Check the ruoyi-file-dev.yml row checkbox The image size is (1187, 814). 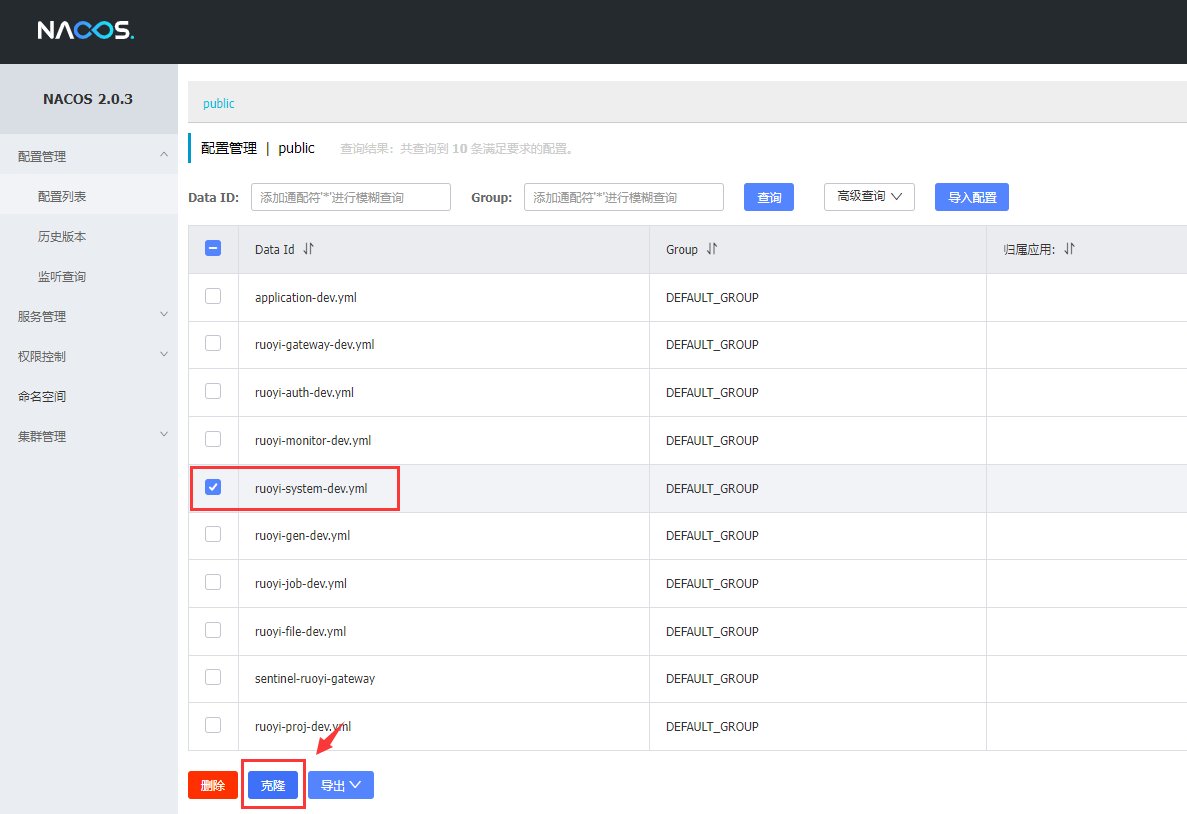[213, 630]
